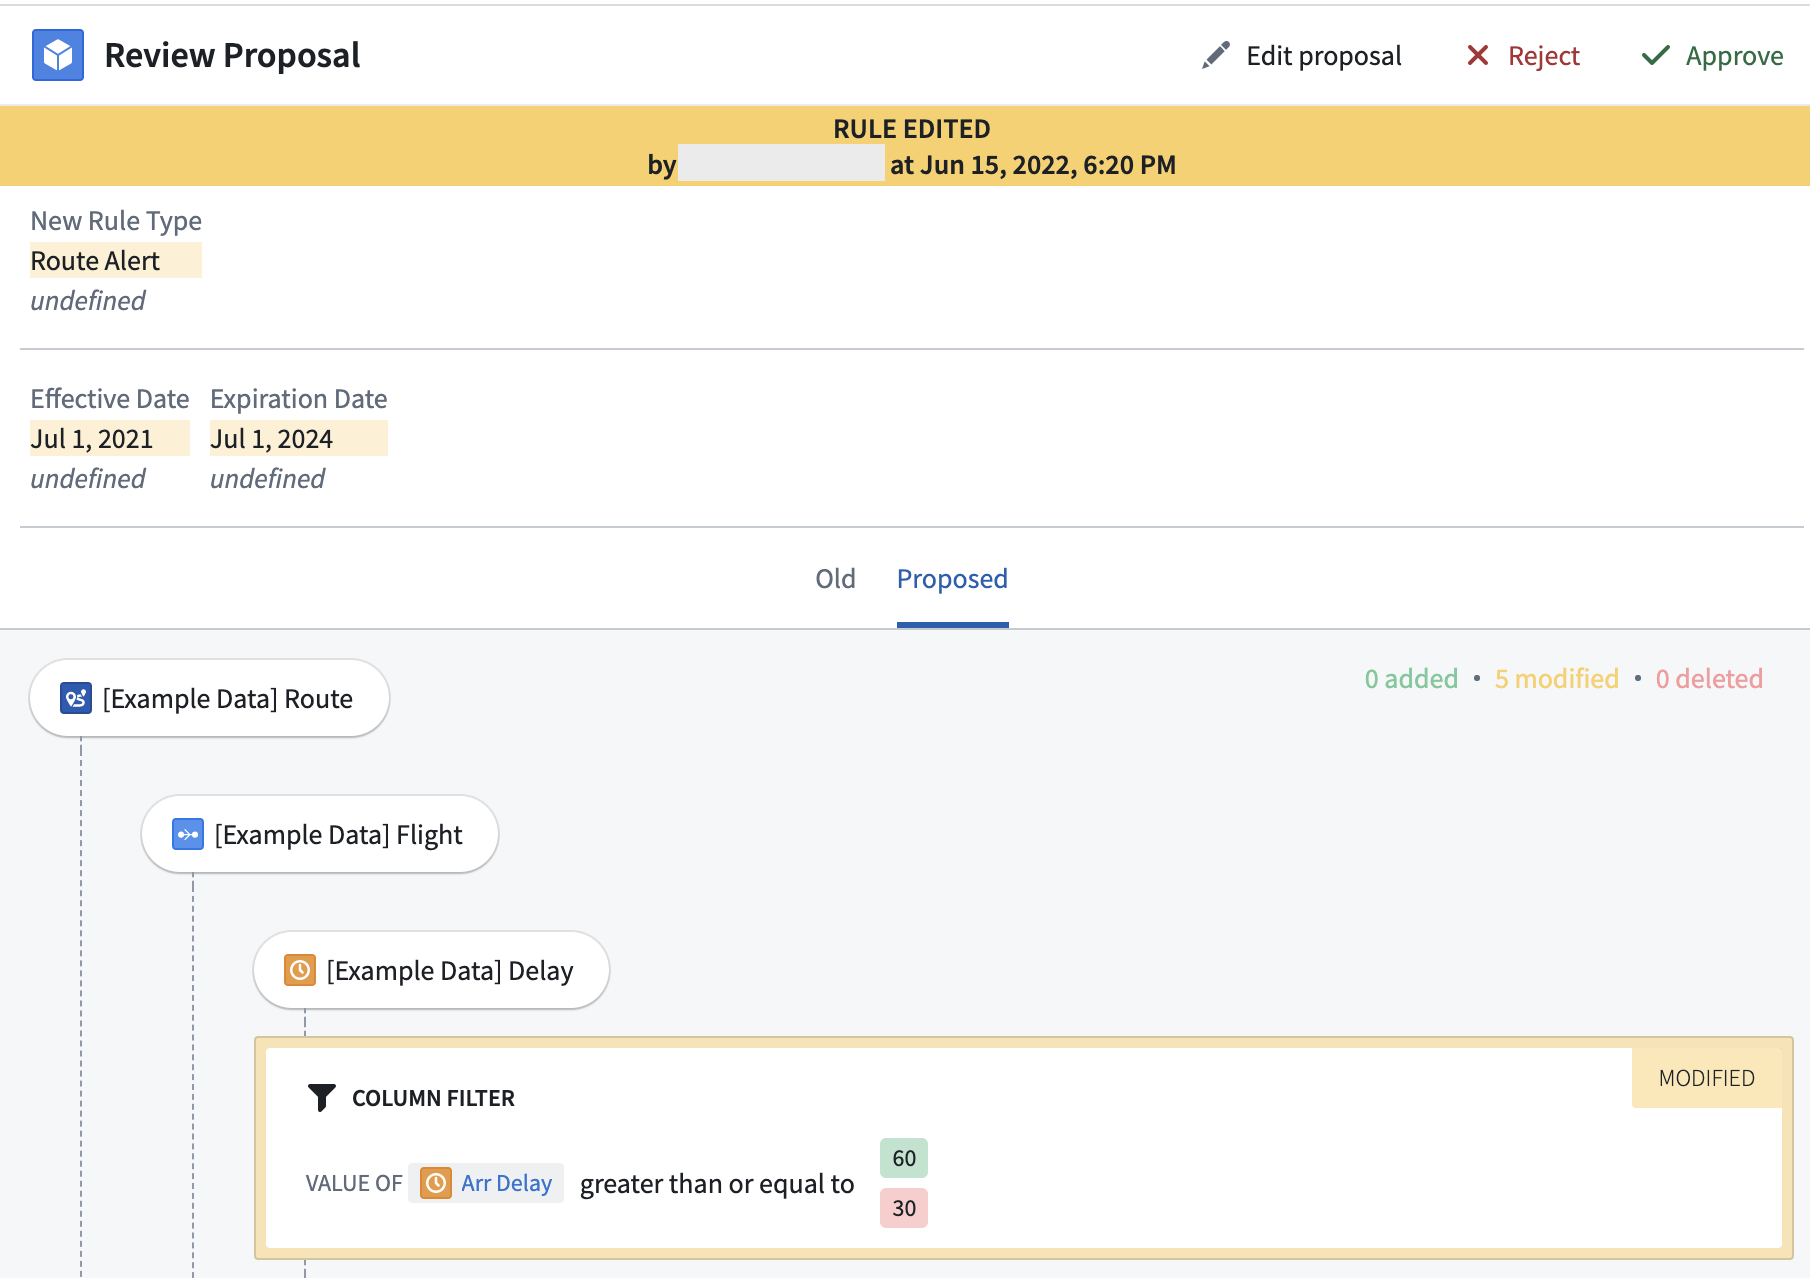Approve the proposal
Screen dimensions: 1810x1278
click(1712, 55)
